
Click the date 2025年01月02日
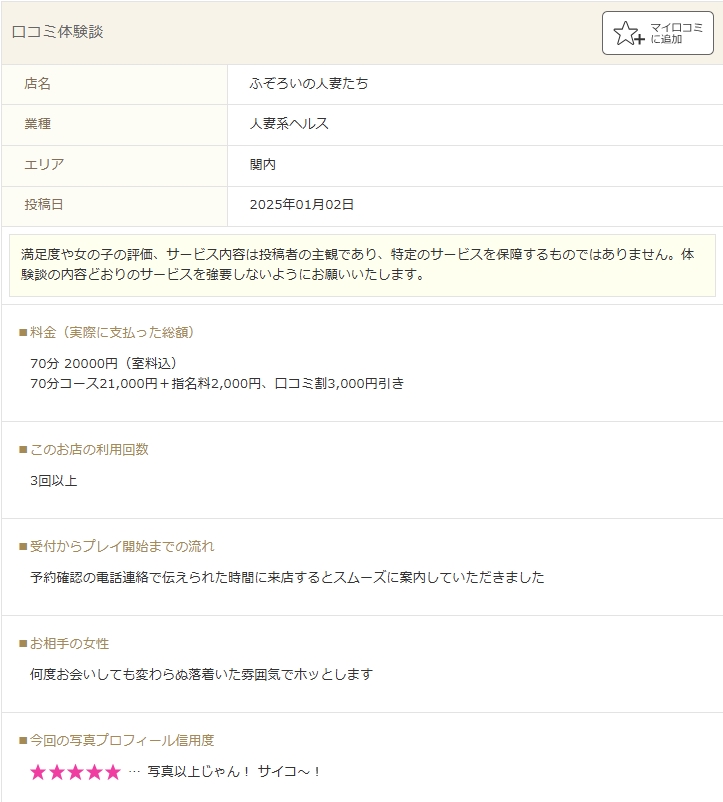(x=302, y=205)
